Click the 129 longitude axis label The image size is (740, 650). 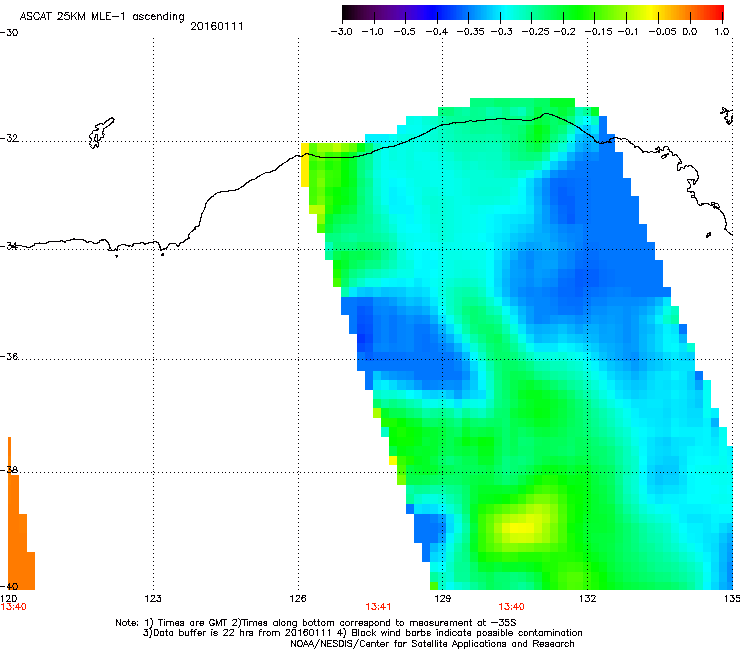click(x=443, y=599)
